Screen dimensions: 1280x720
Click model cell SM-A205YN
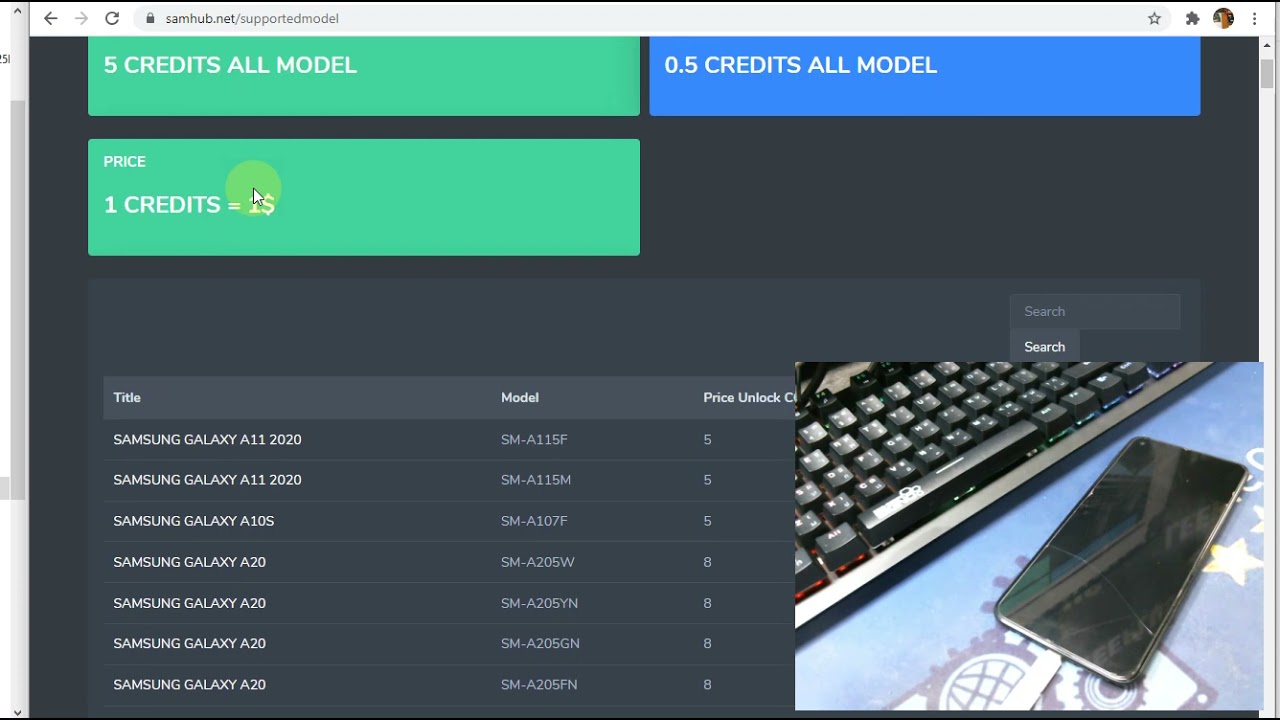539,603
